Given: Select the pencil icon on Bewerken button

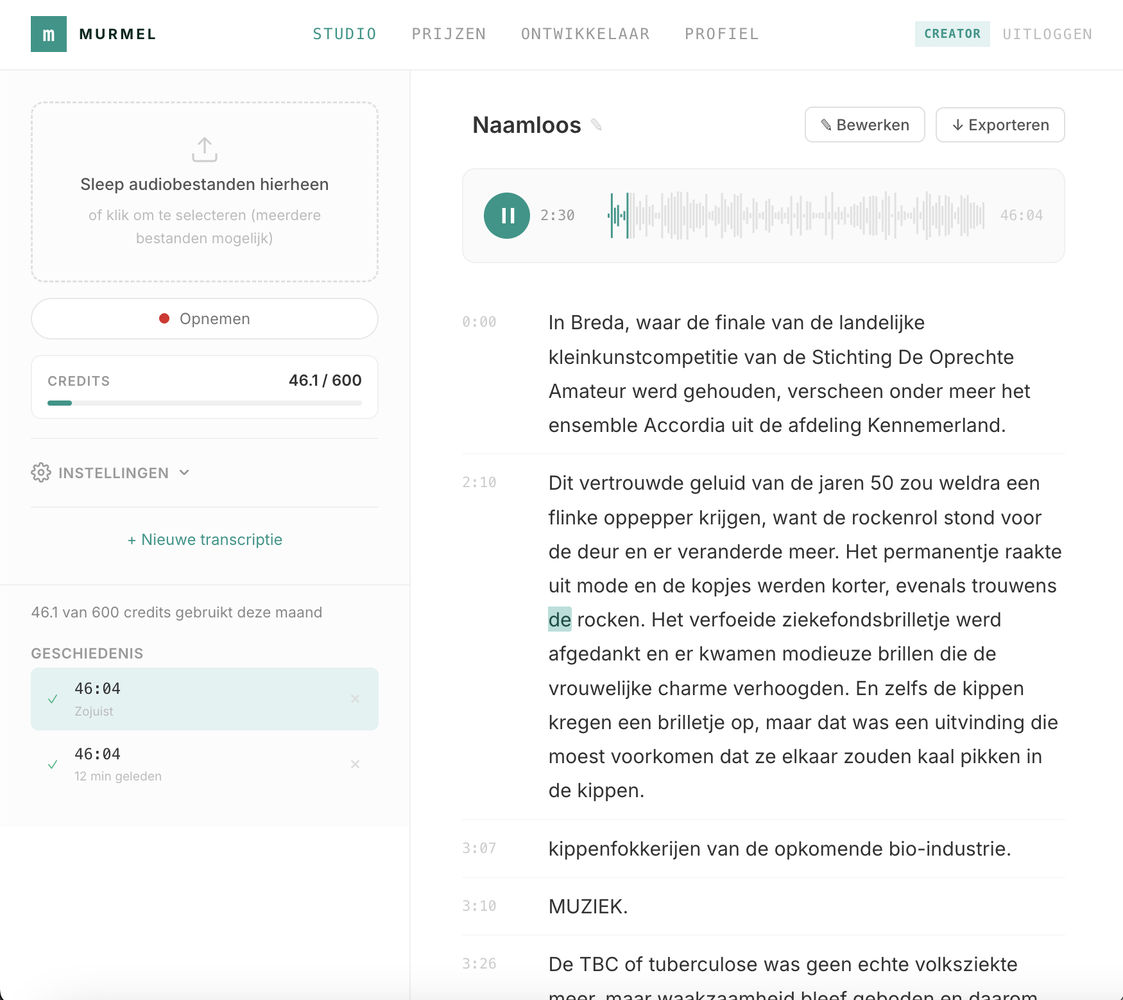Looking at the screenshot, I should tap(825, 124).
